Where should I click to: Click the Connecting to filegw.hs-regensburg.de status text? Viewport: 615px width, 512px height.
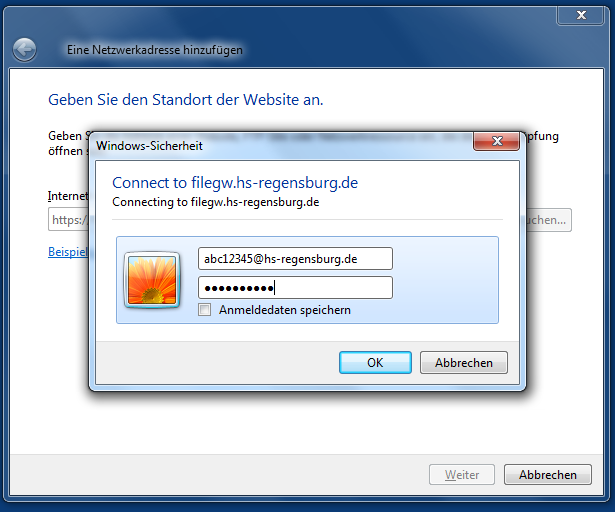point(216,202)
